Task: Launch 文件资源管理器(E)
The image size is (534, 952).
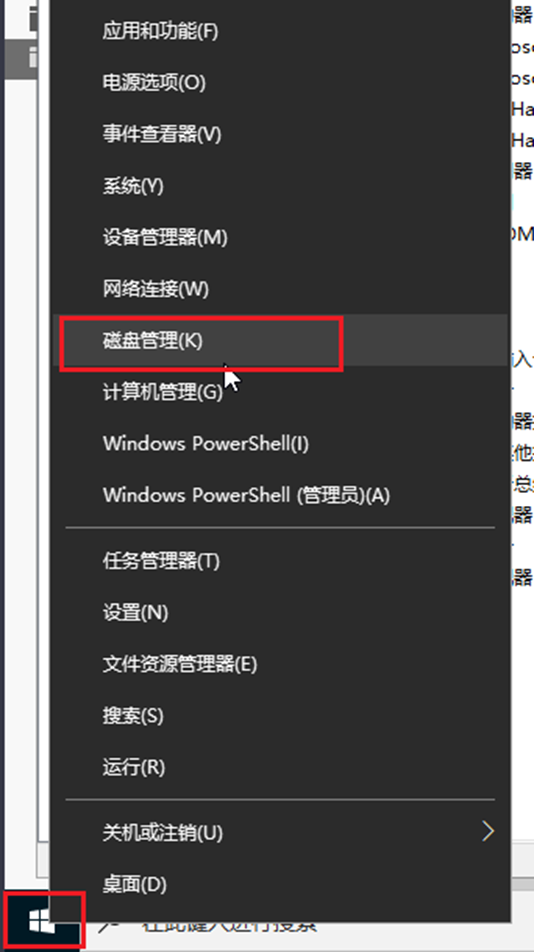Action: click(x=280, y=664)
